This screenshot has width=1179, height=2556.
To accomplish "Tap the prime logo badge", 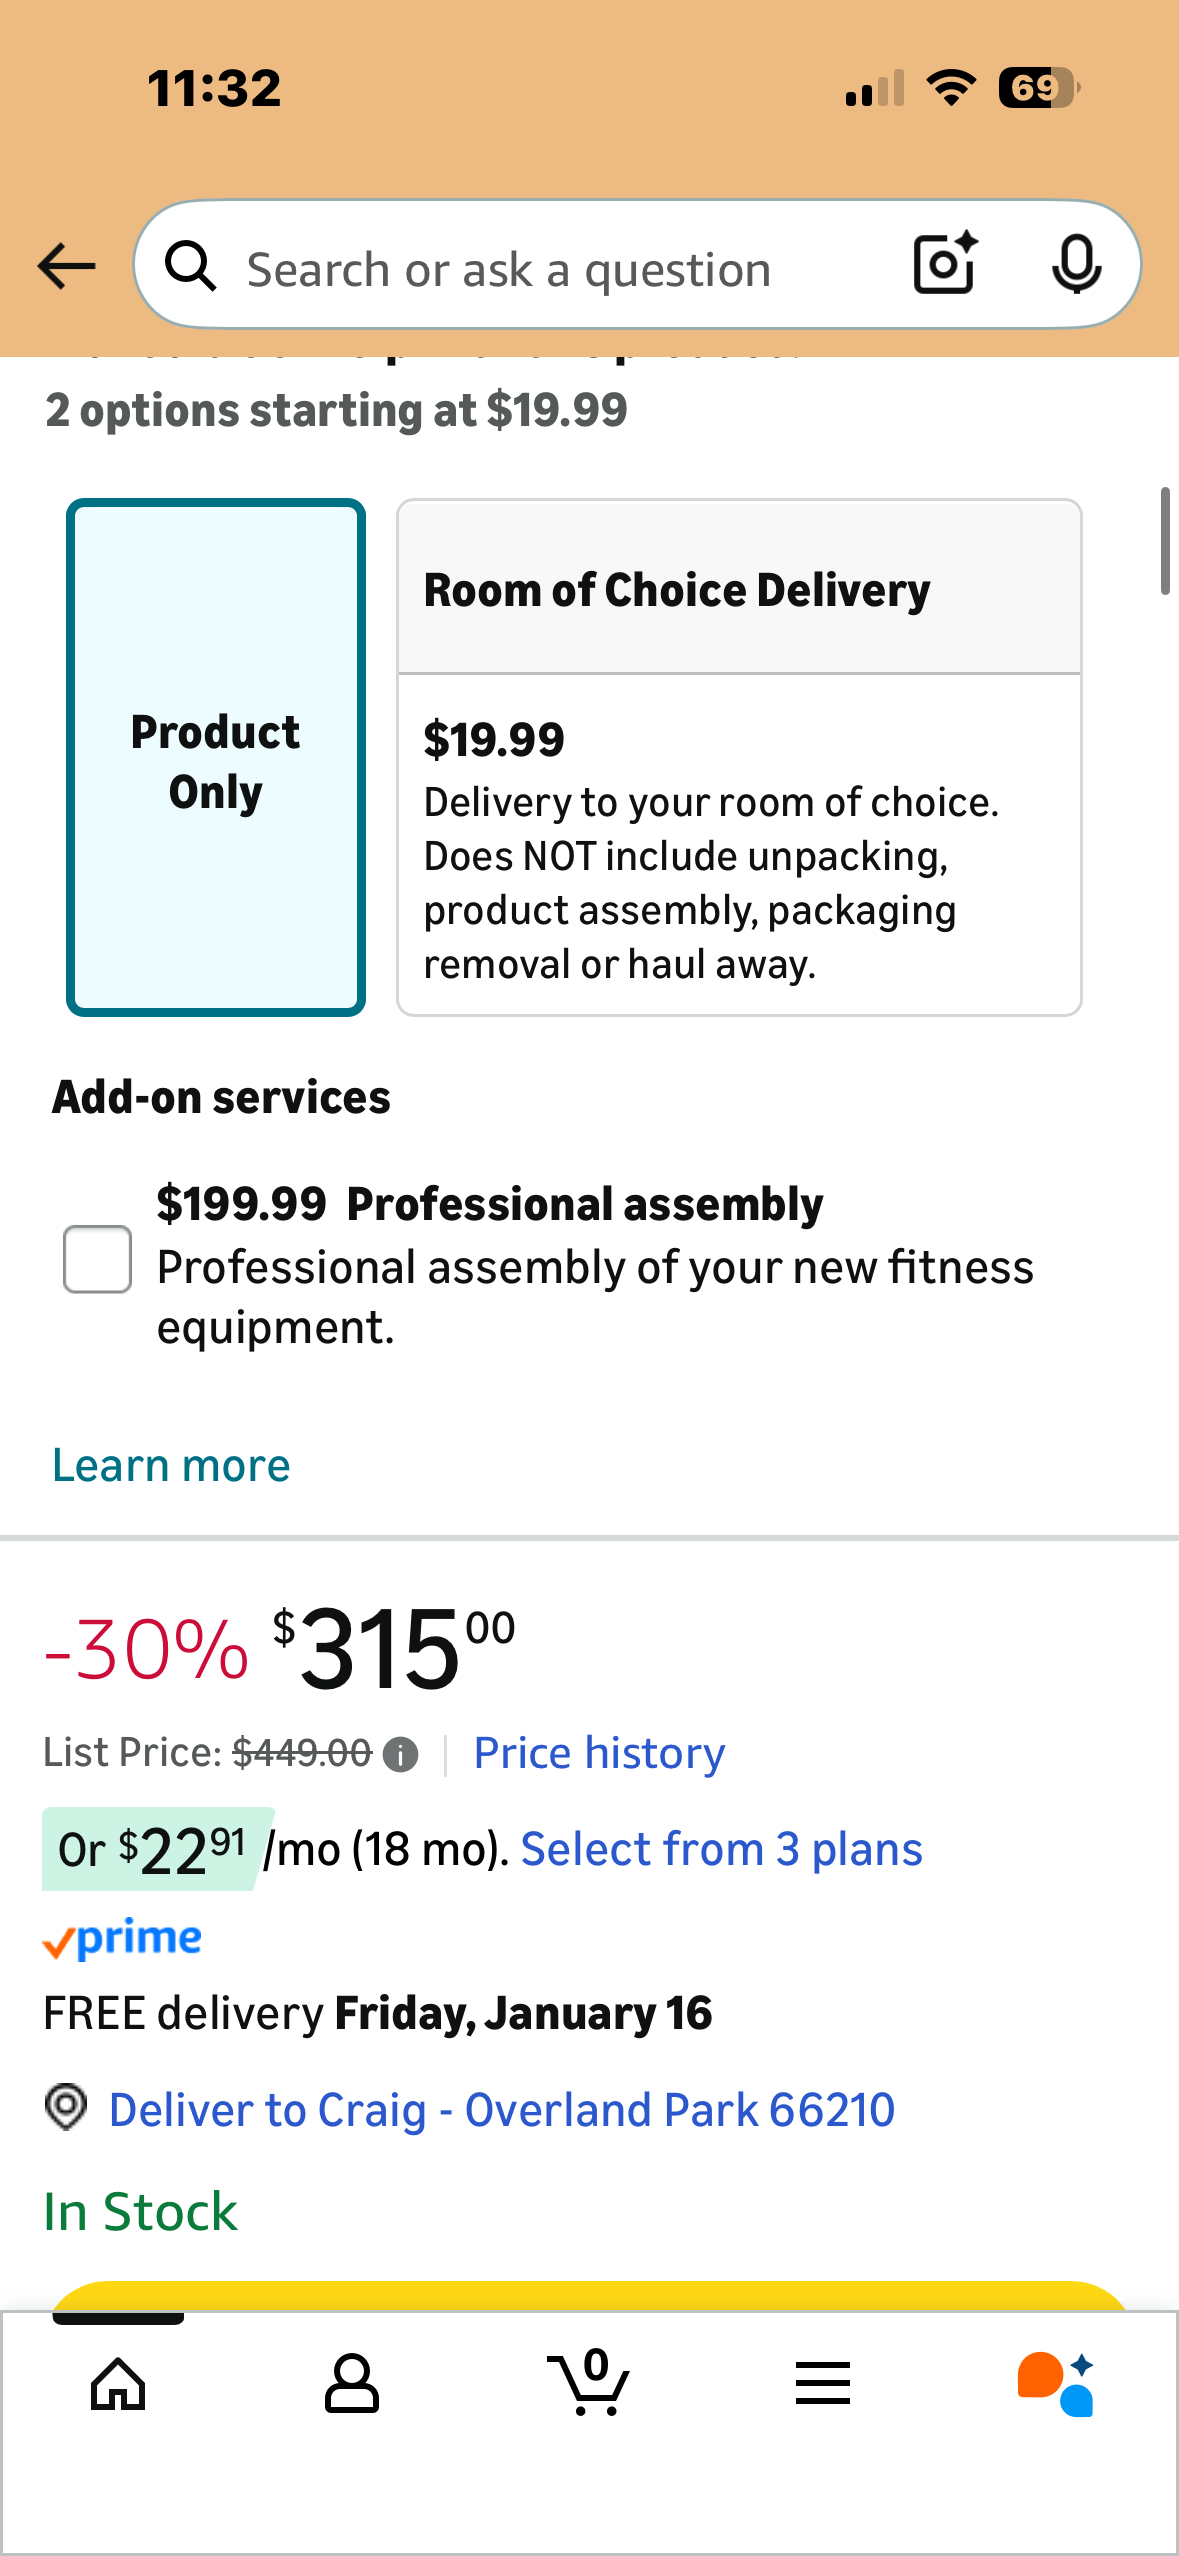I will (123, 1938).
